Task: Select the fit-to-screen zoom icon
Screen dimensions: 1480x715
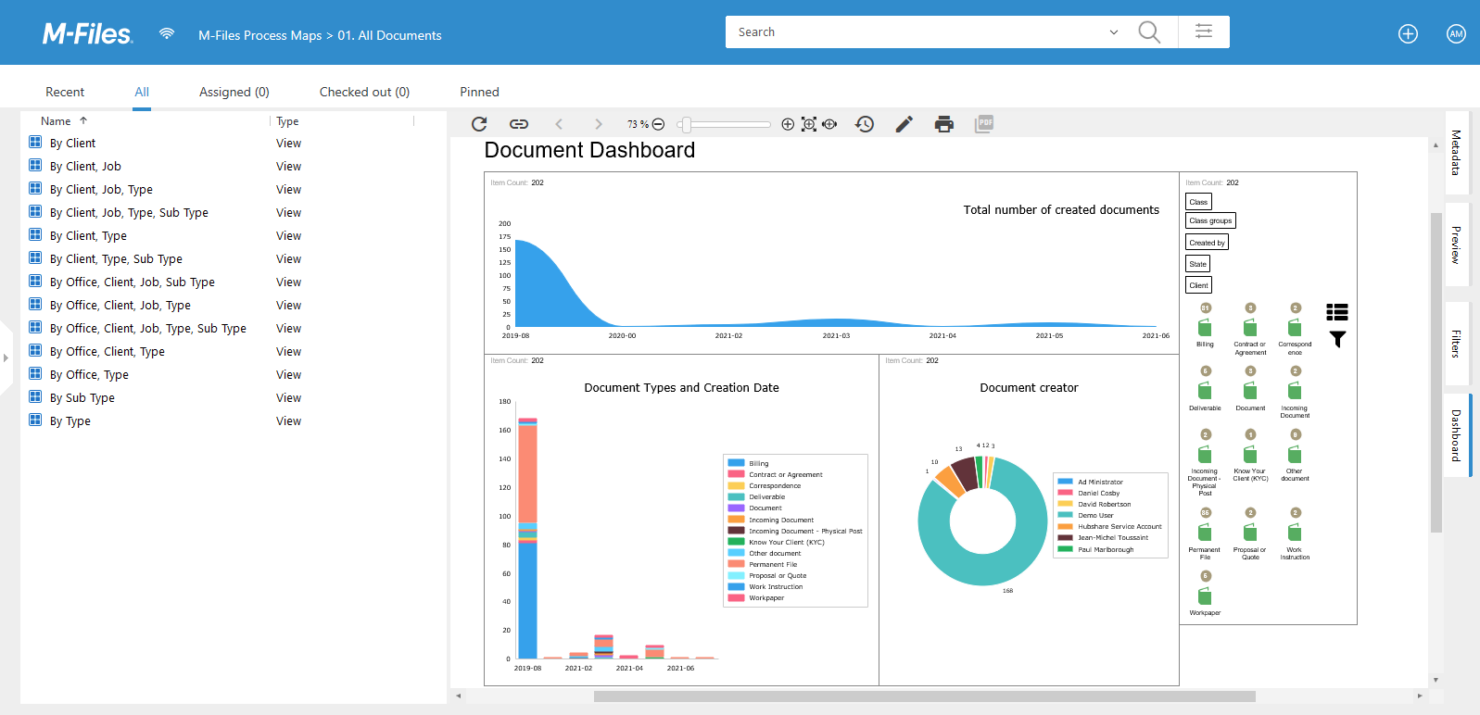Action: tap(809, 123)
